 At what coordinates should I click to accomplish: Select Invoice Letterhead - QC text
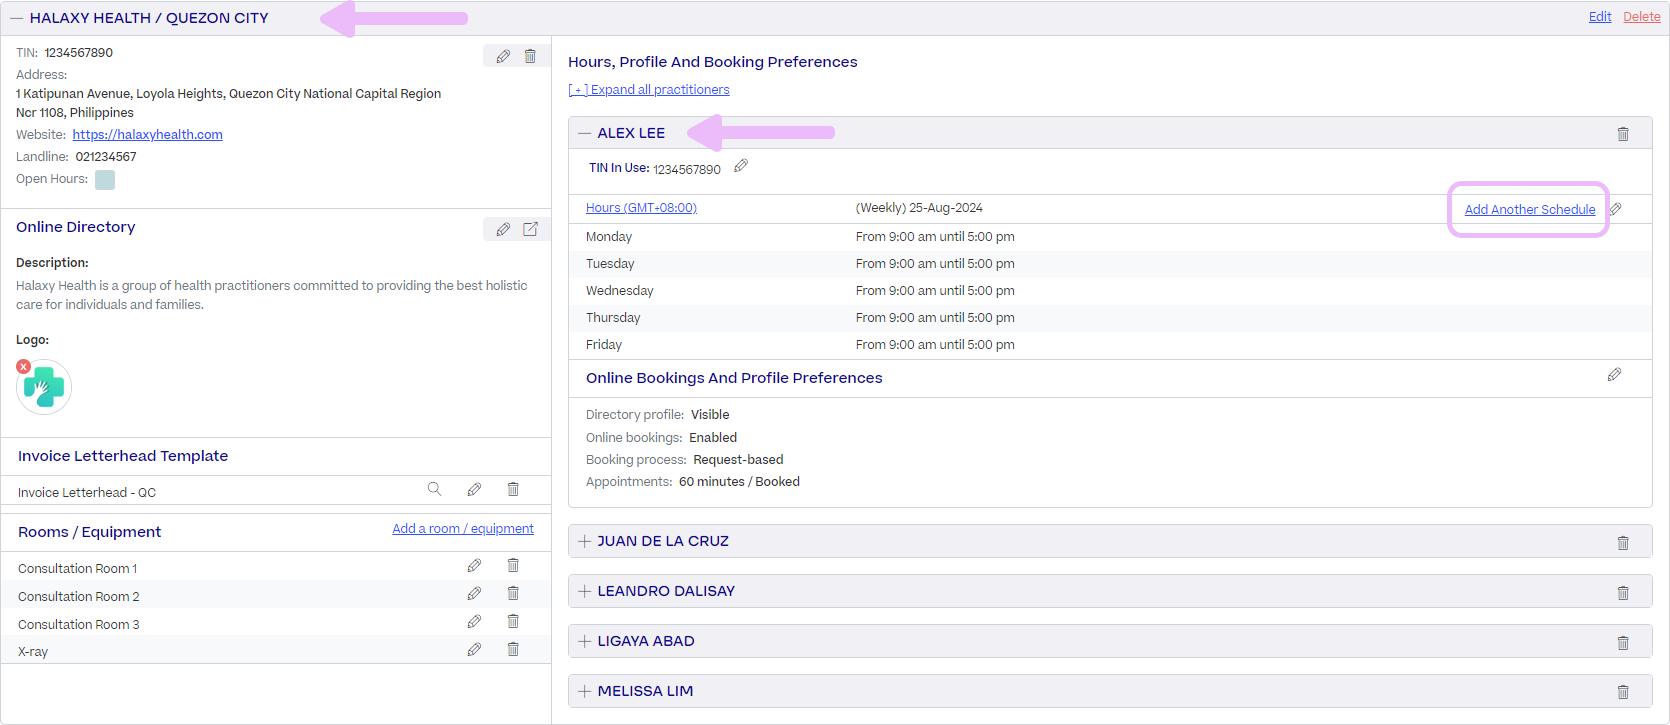point(87,493)
